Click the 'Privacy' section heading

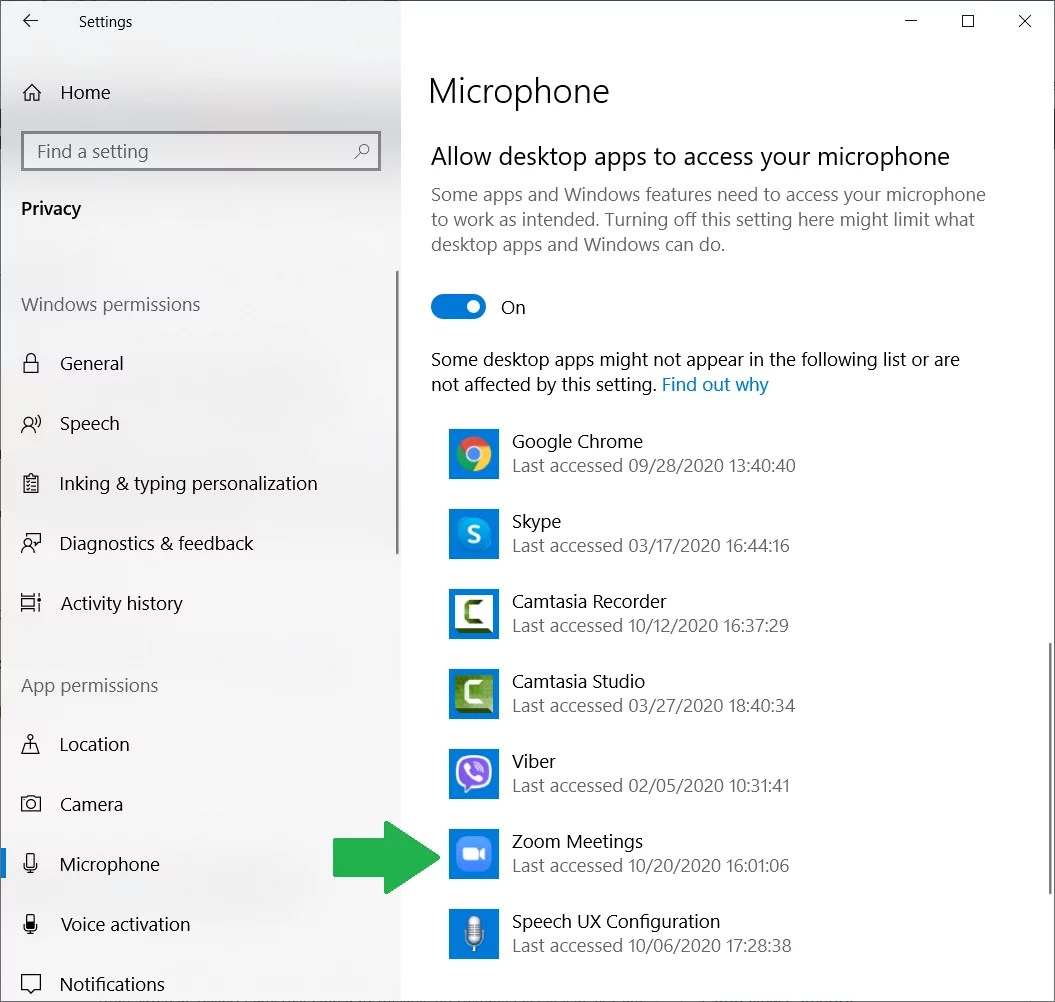[51, 209]
